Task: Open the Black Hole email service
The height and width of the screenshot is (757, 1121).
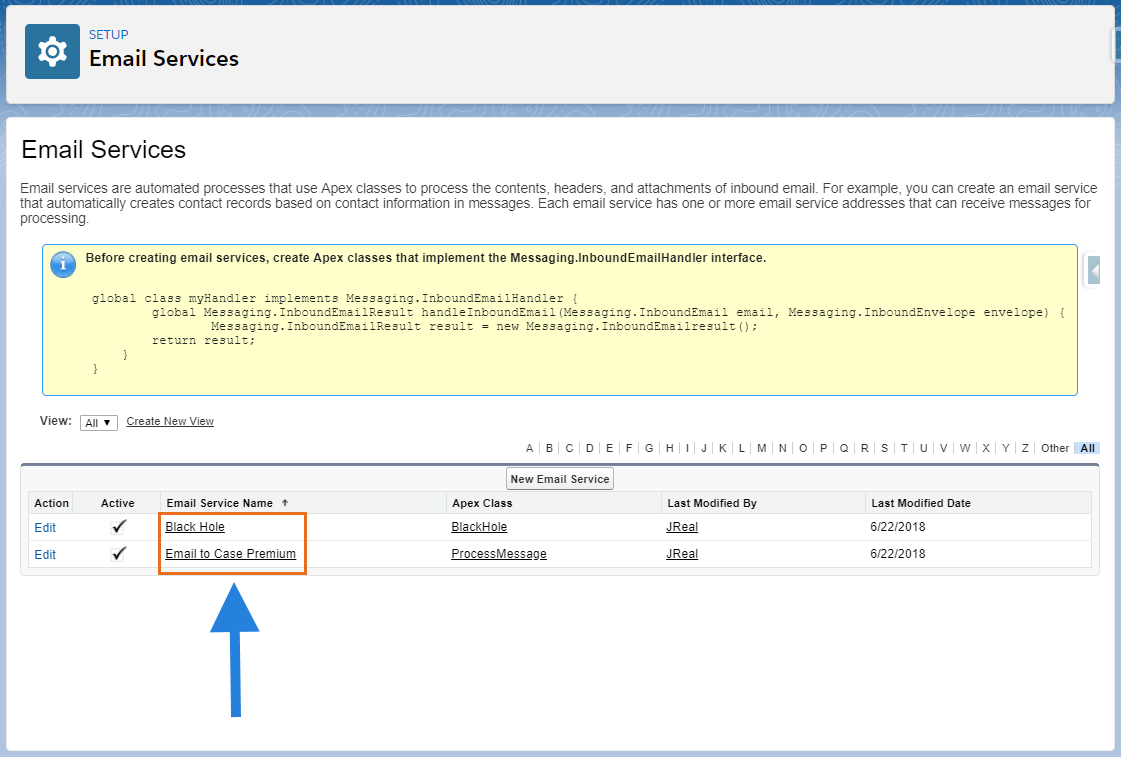Action: click(194, 527)
